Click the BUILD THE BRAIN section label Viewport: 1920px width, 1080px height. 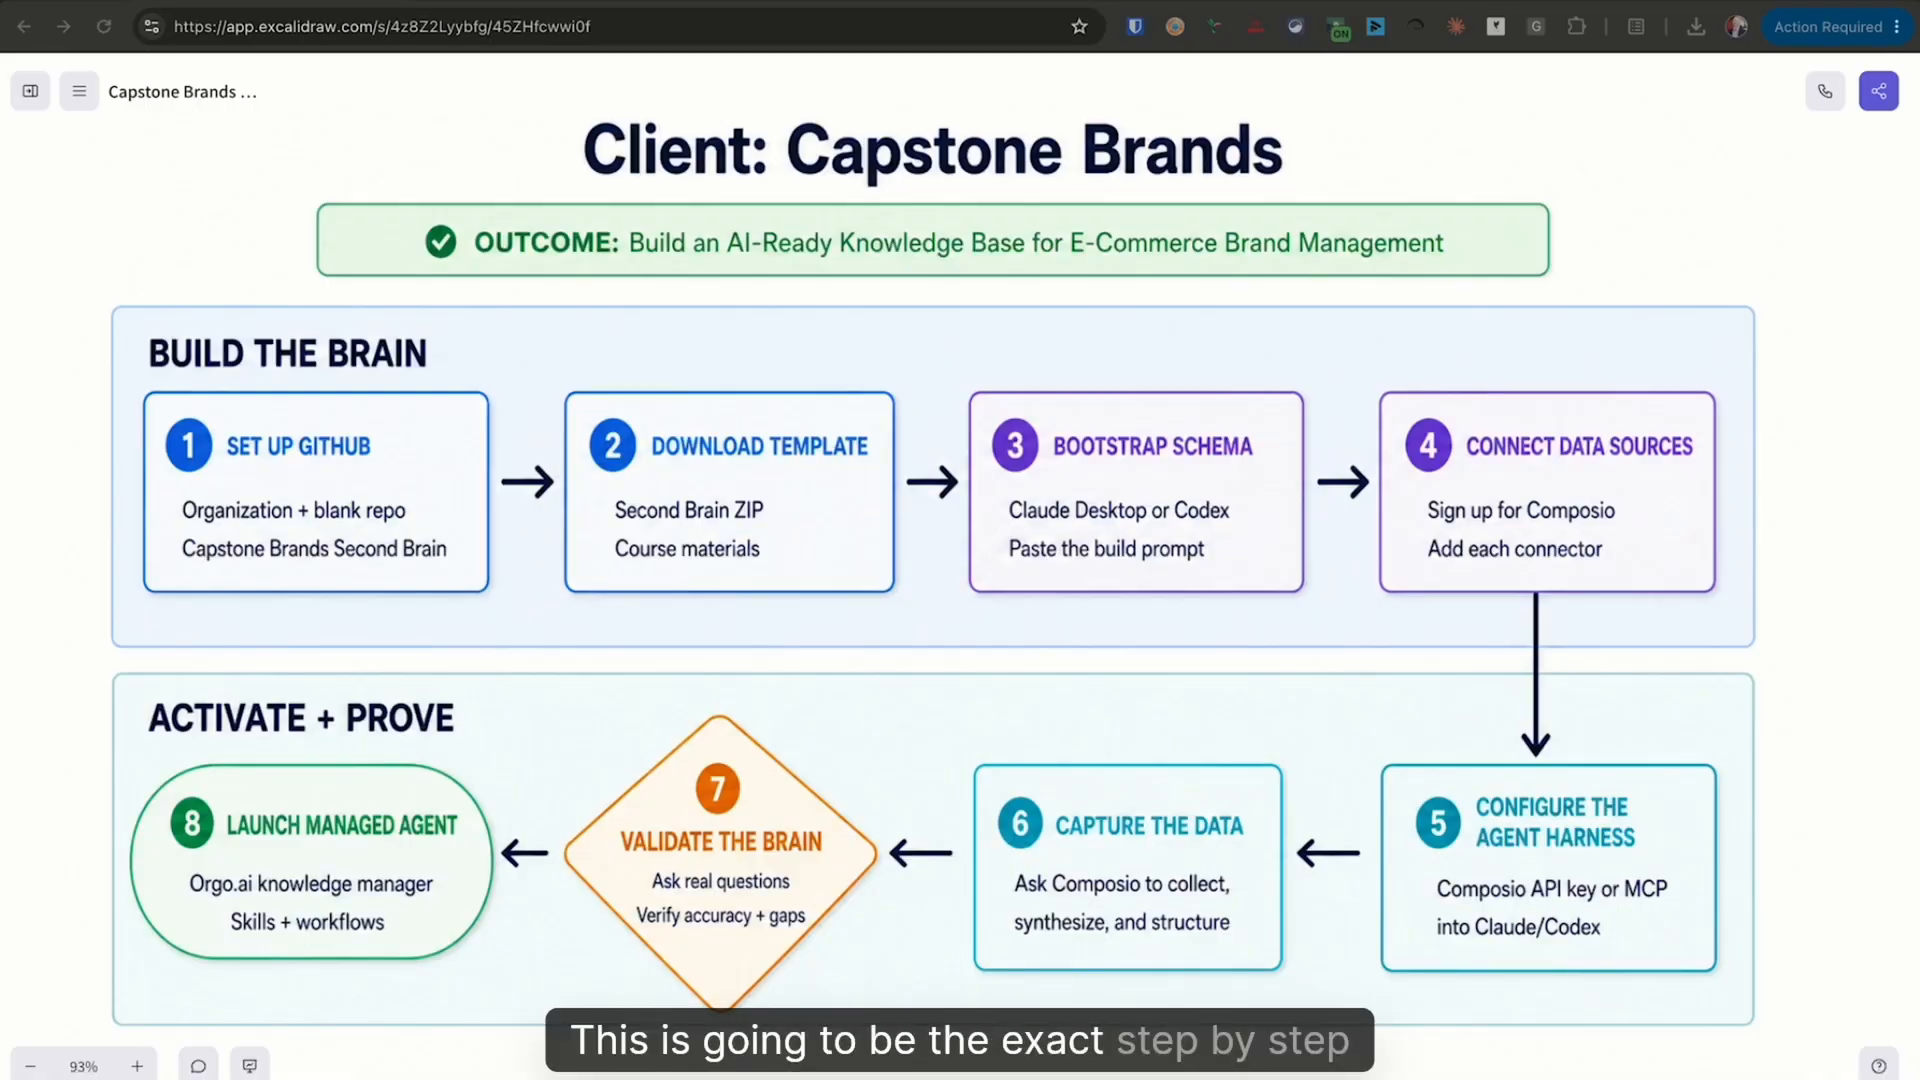[287, 354]
